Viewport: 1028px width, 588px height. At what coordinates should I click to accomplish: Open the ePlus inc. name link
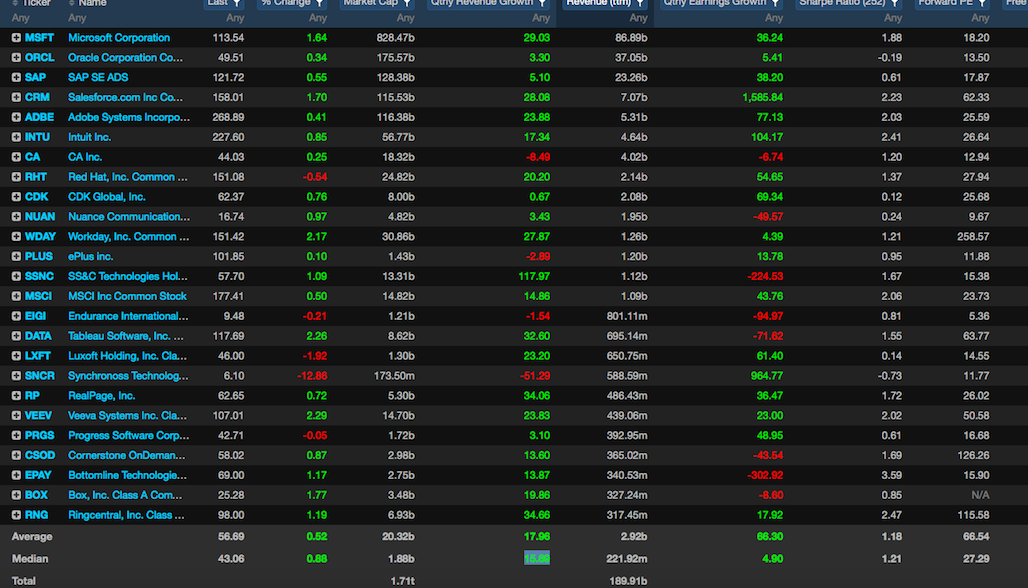(90, 256)
